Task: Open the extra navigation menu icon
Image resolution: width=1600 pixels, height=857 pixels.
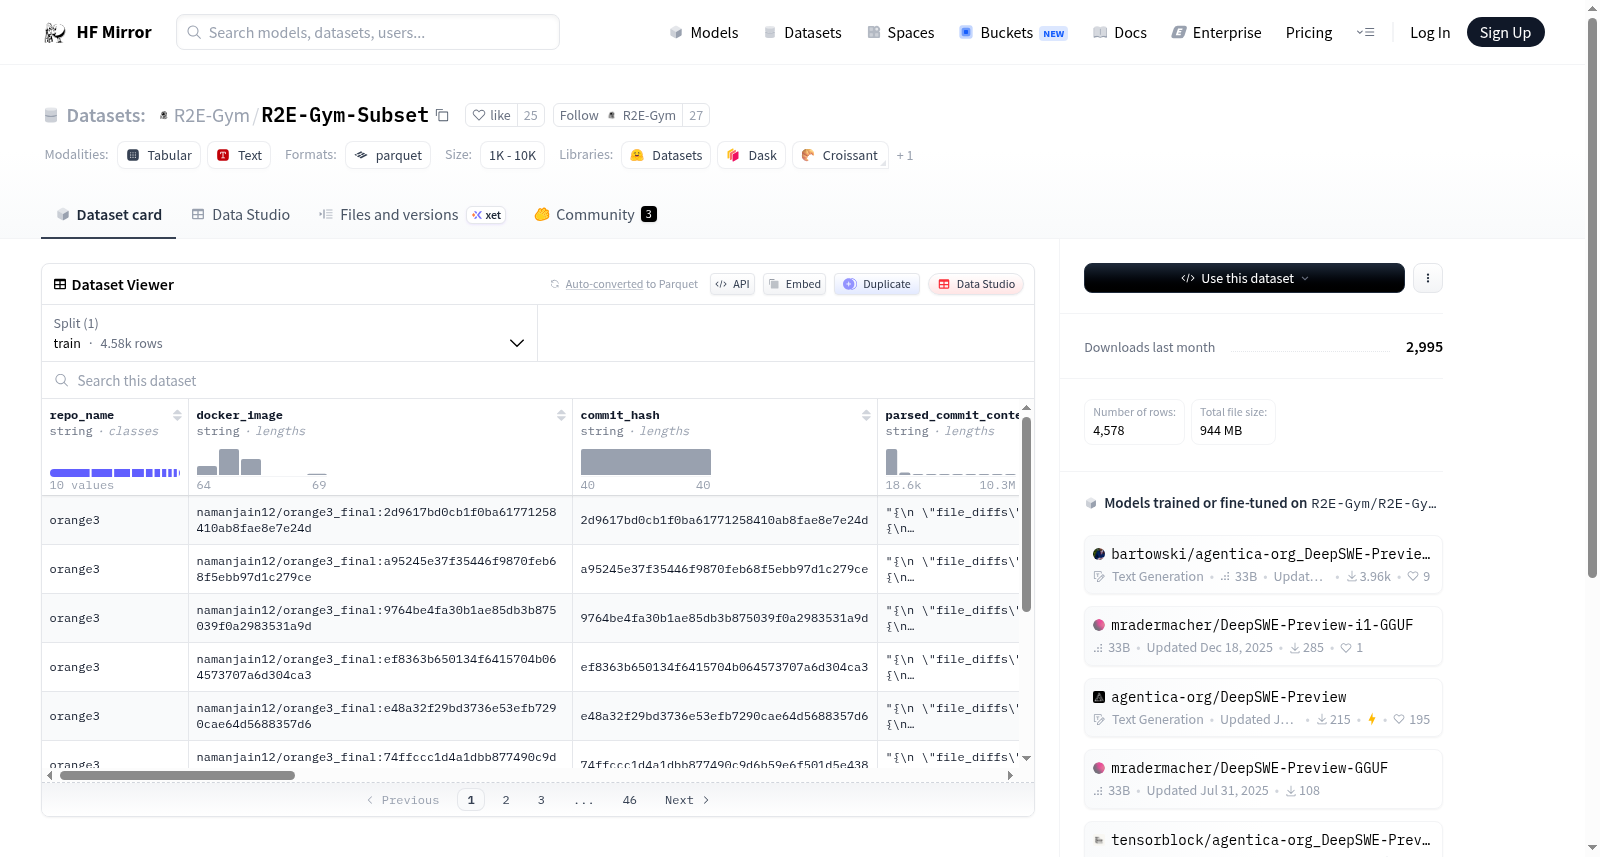Action: coord(1365,33)
